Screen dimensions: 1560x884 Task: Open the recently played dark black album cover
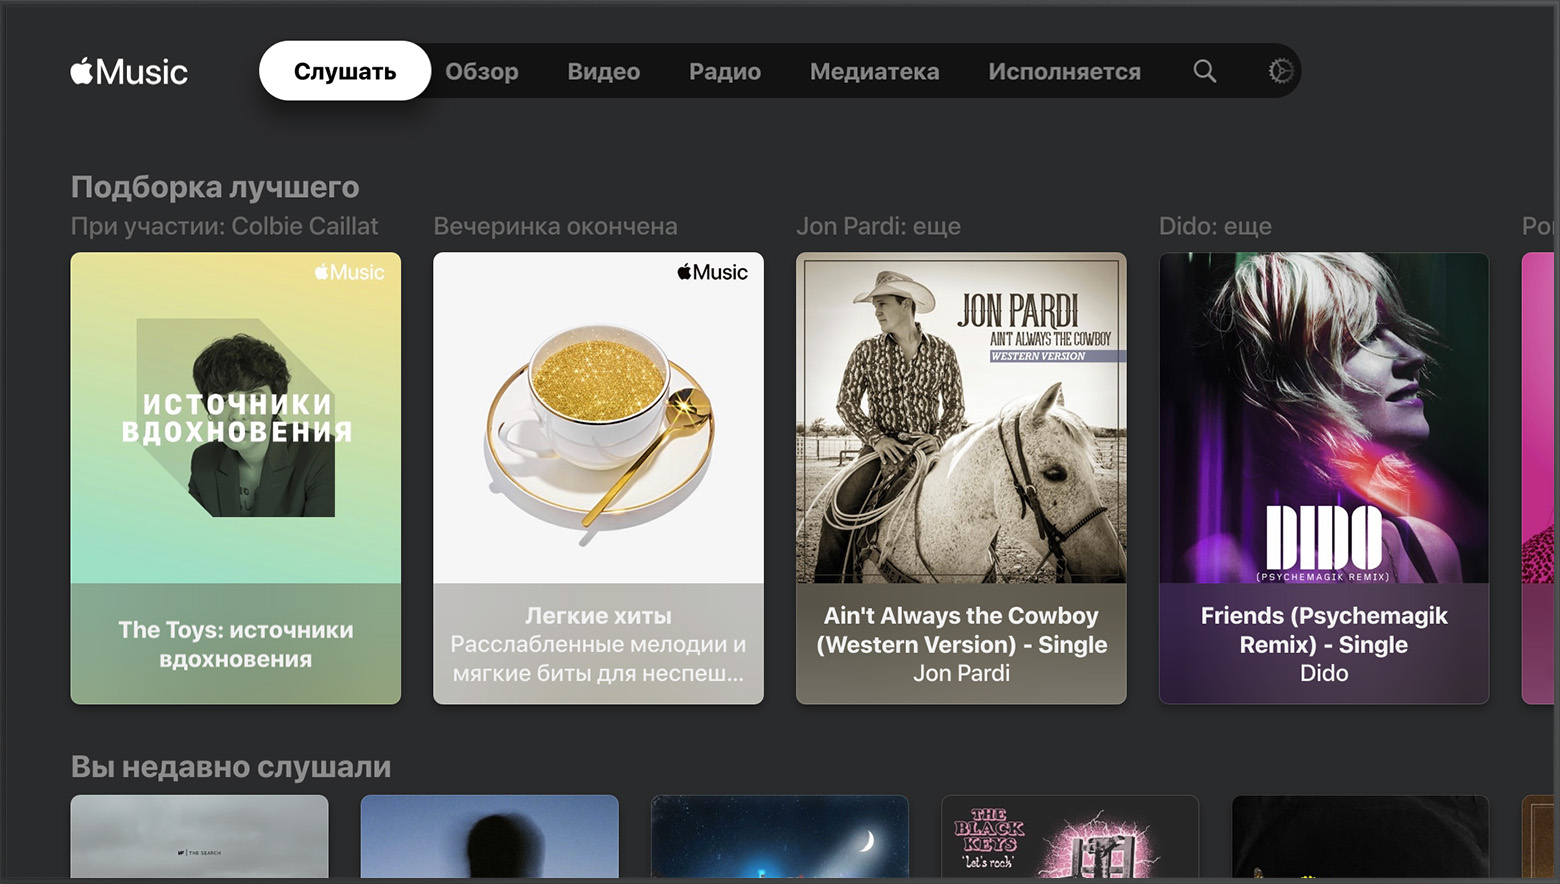1360,837
